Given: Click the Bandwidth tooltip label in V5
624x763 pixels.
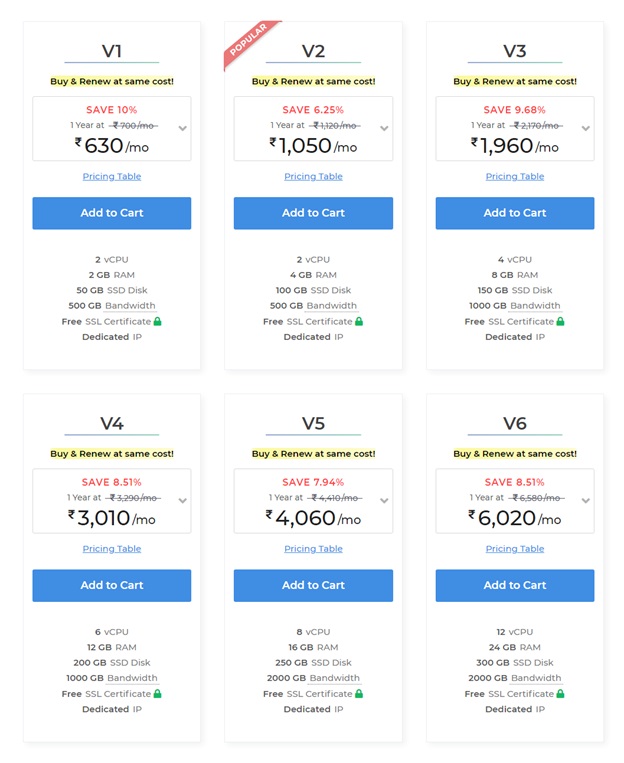Looking at the screenshot, I should 334,678.
